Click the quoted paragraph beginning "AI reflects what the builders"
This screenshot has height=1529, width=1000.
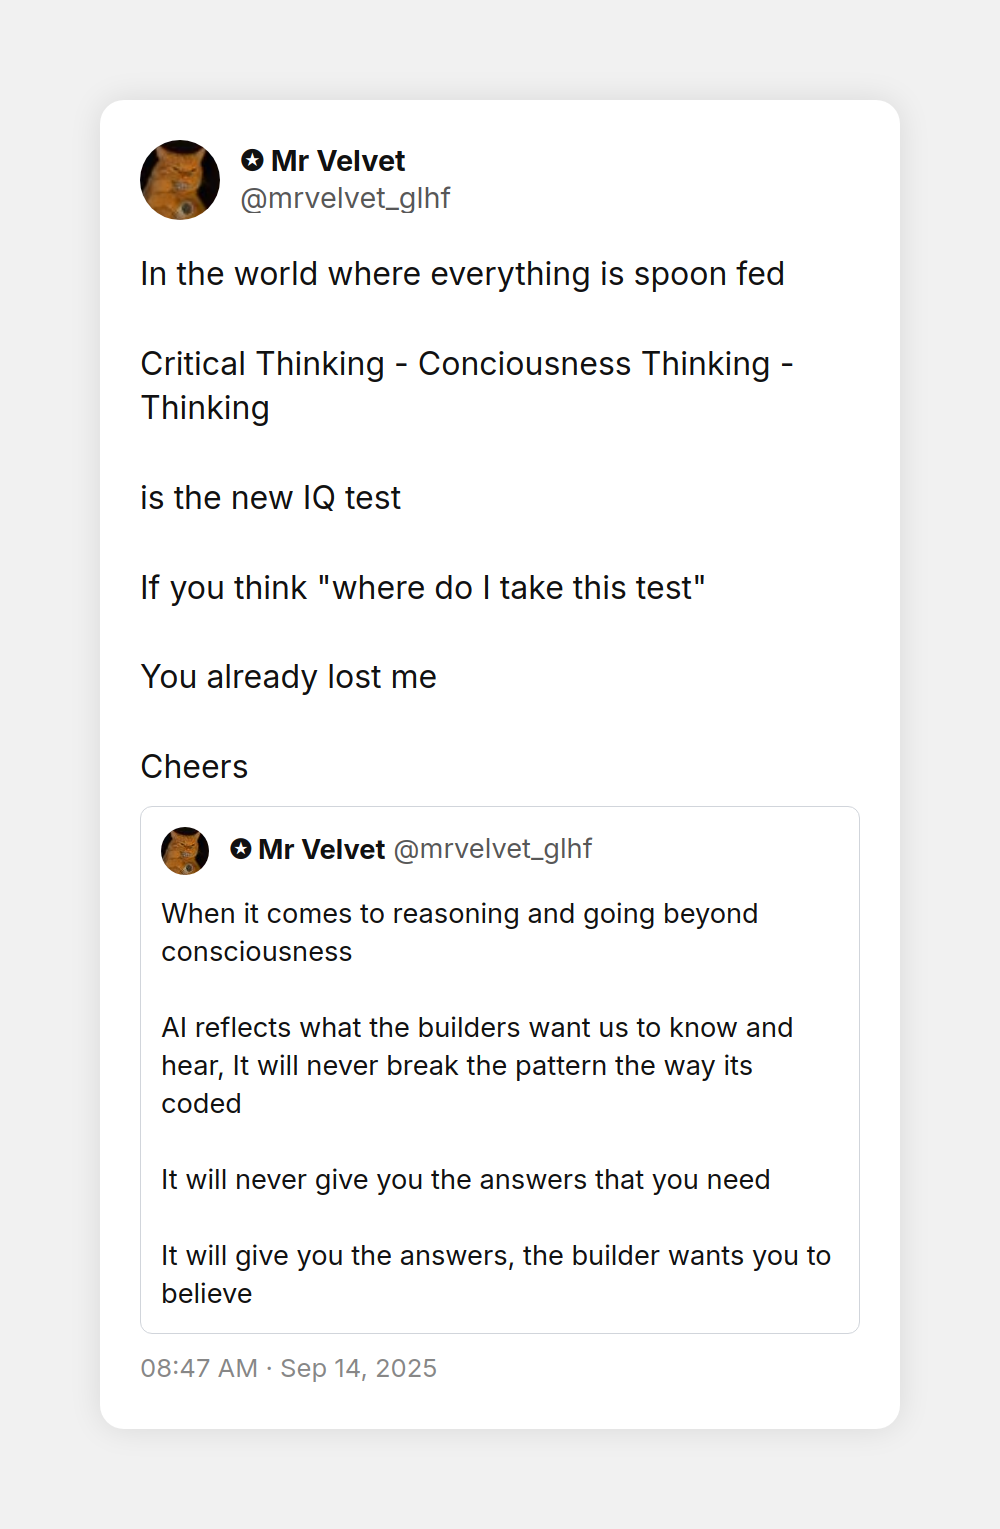coord(477,1066)
